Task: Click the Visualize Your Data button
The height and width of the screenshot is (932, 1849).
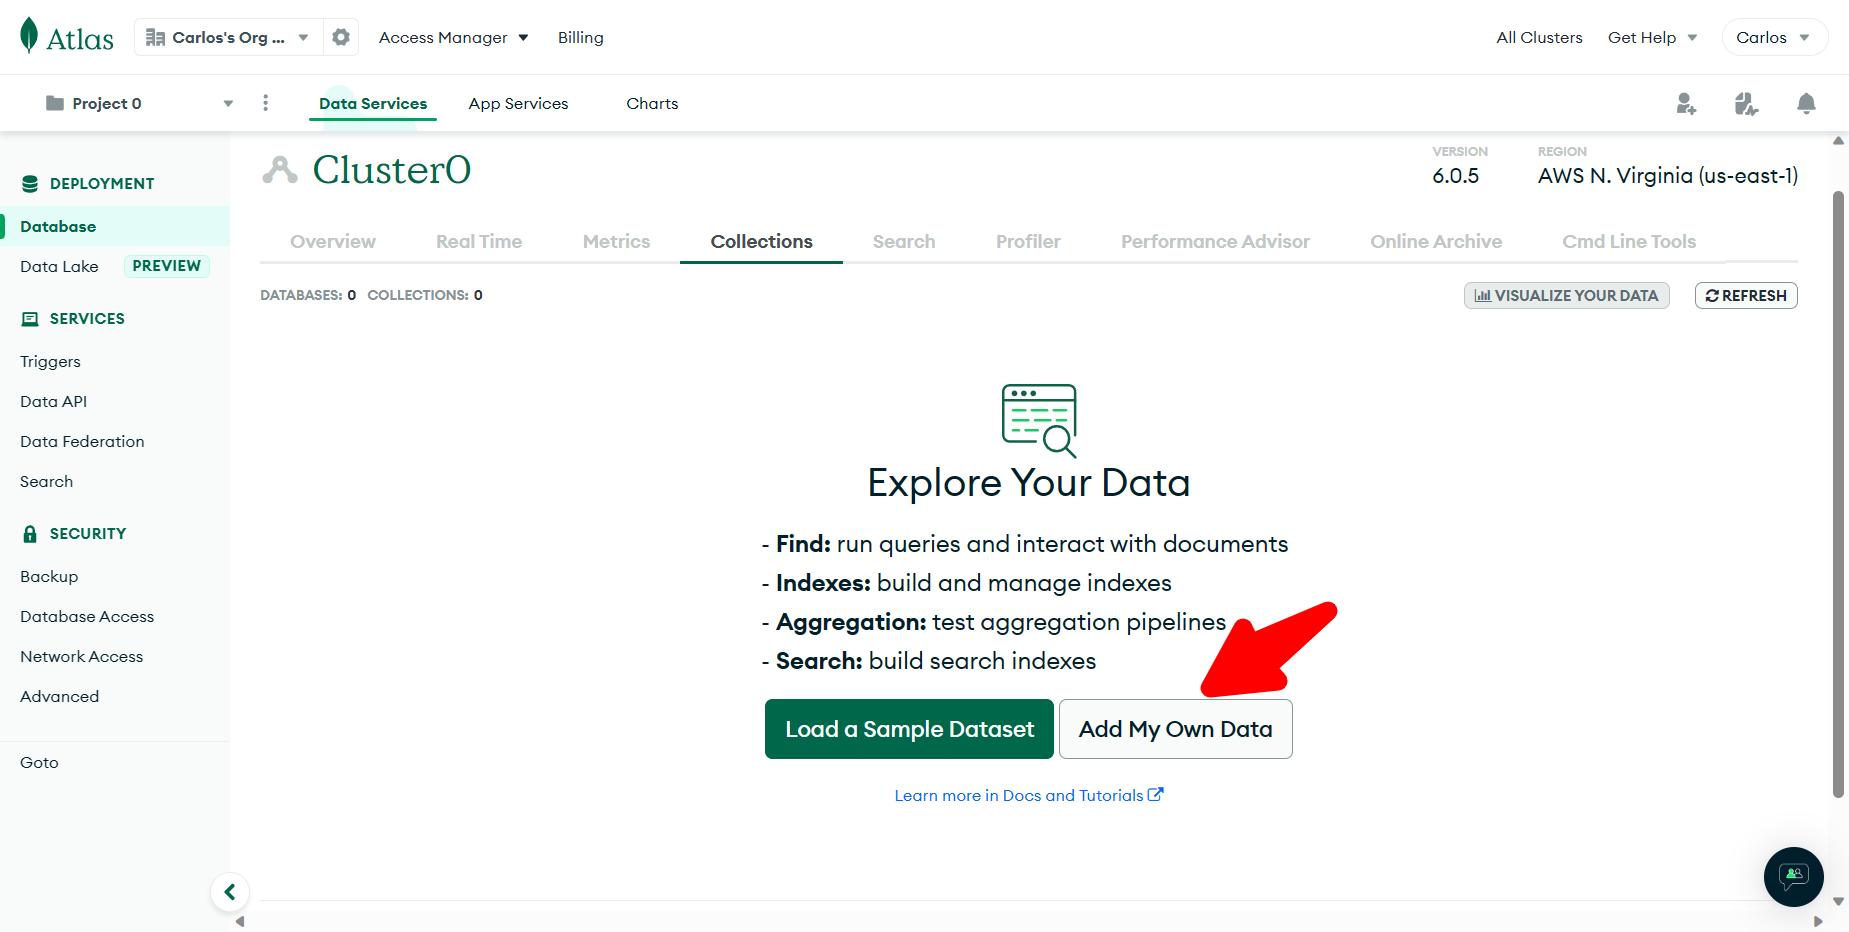Action: click(1566, 295)
